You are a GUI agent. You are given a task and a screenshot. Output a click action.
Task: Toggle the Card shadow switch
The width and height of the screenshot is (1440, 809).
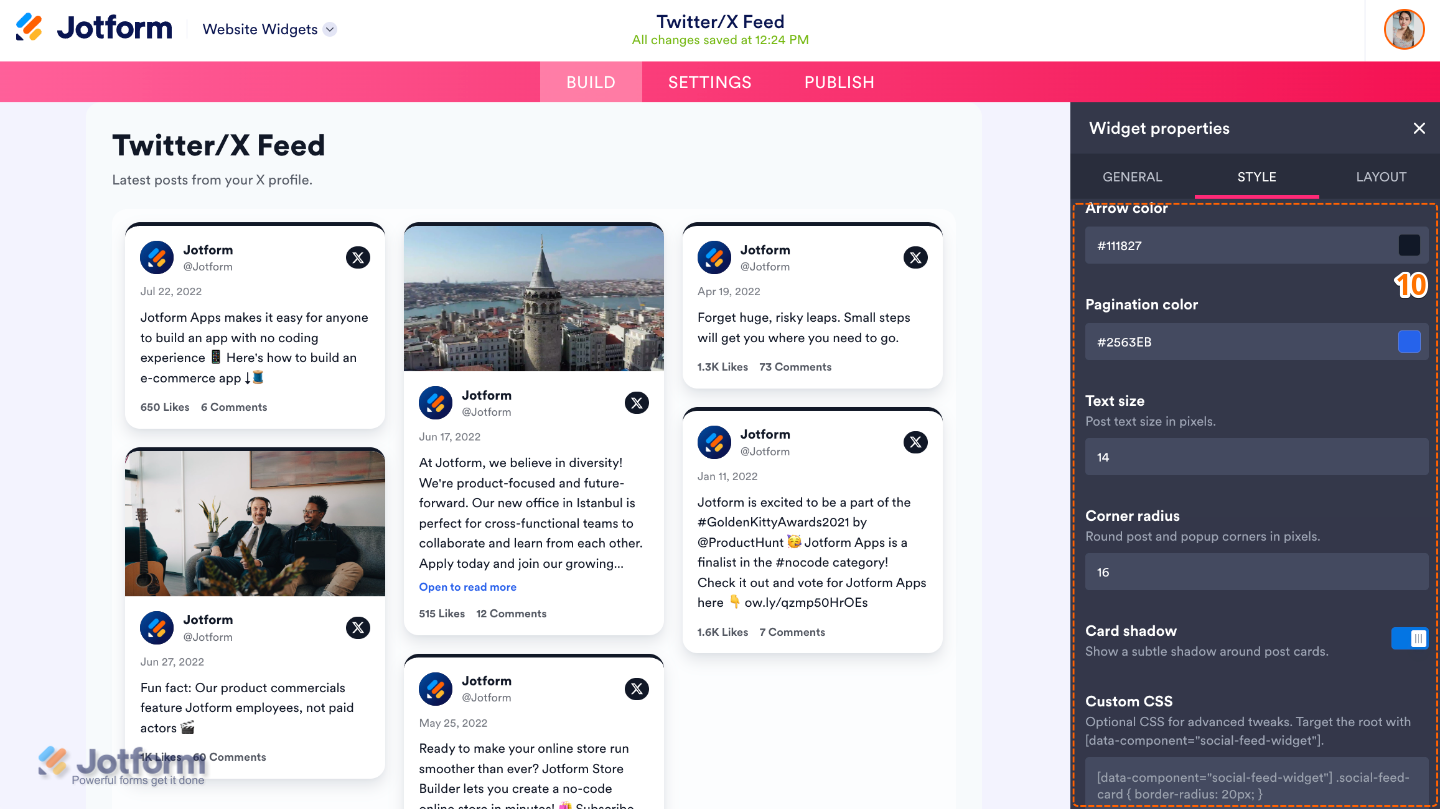pos(1410,638)
